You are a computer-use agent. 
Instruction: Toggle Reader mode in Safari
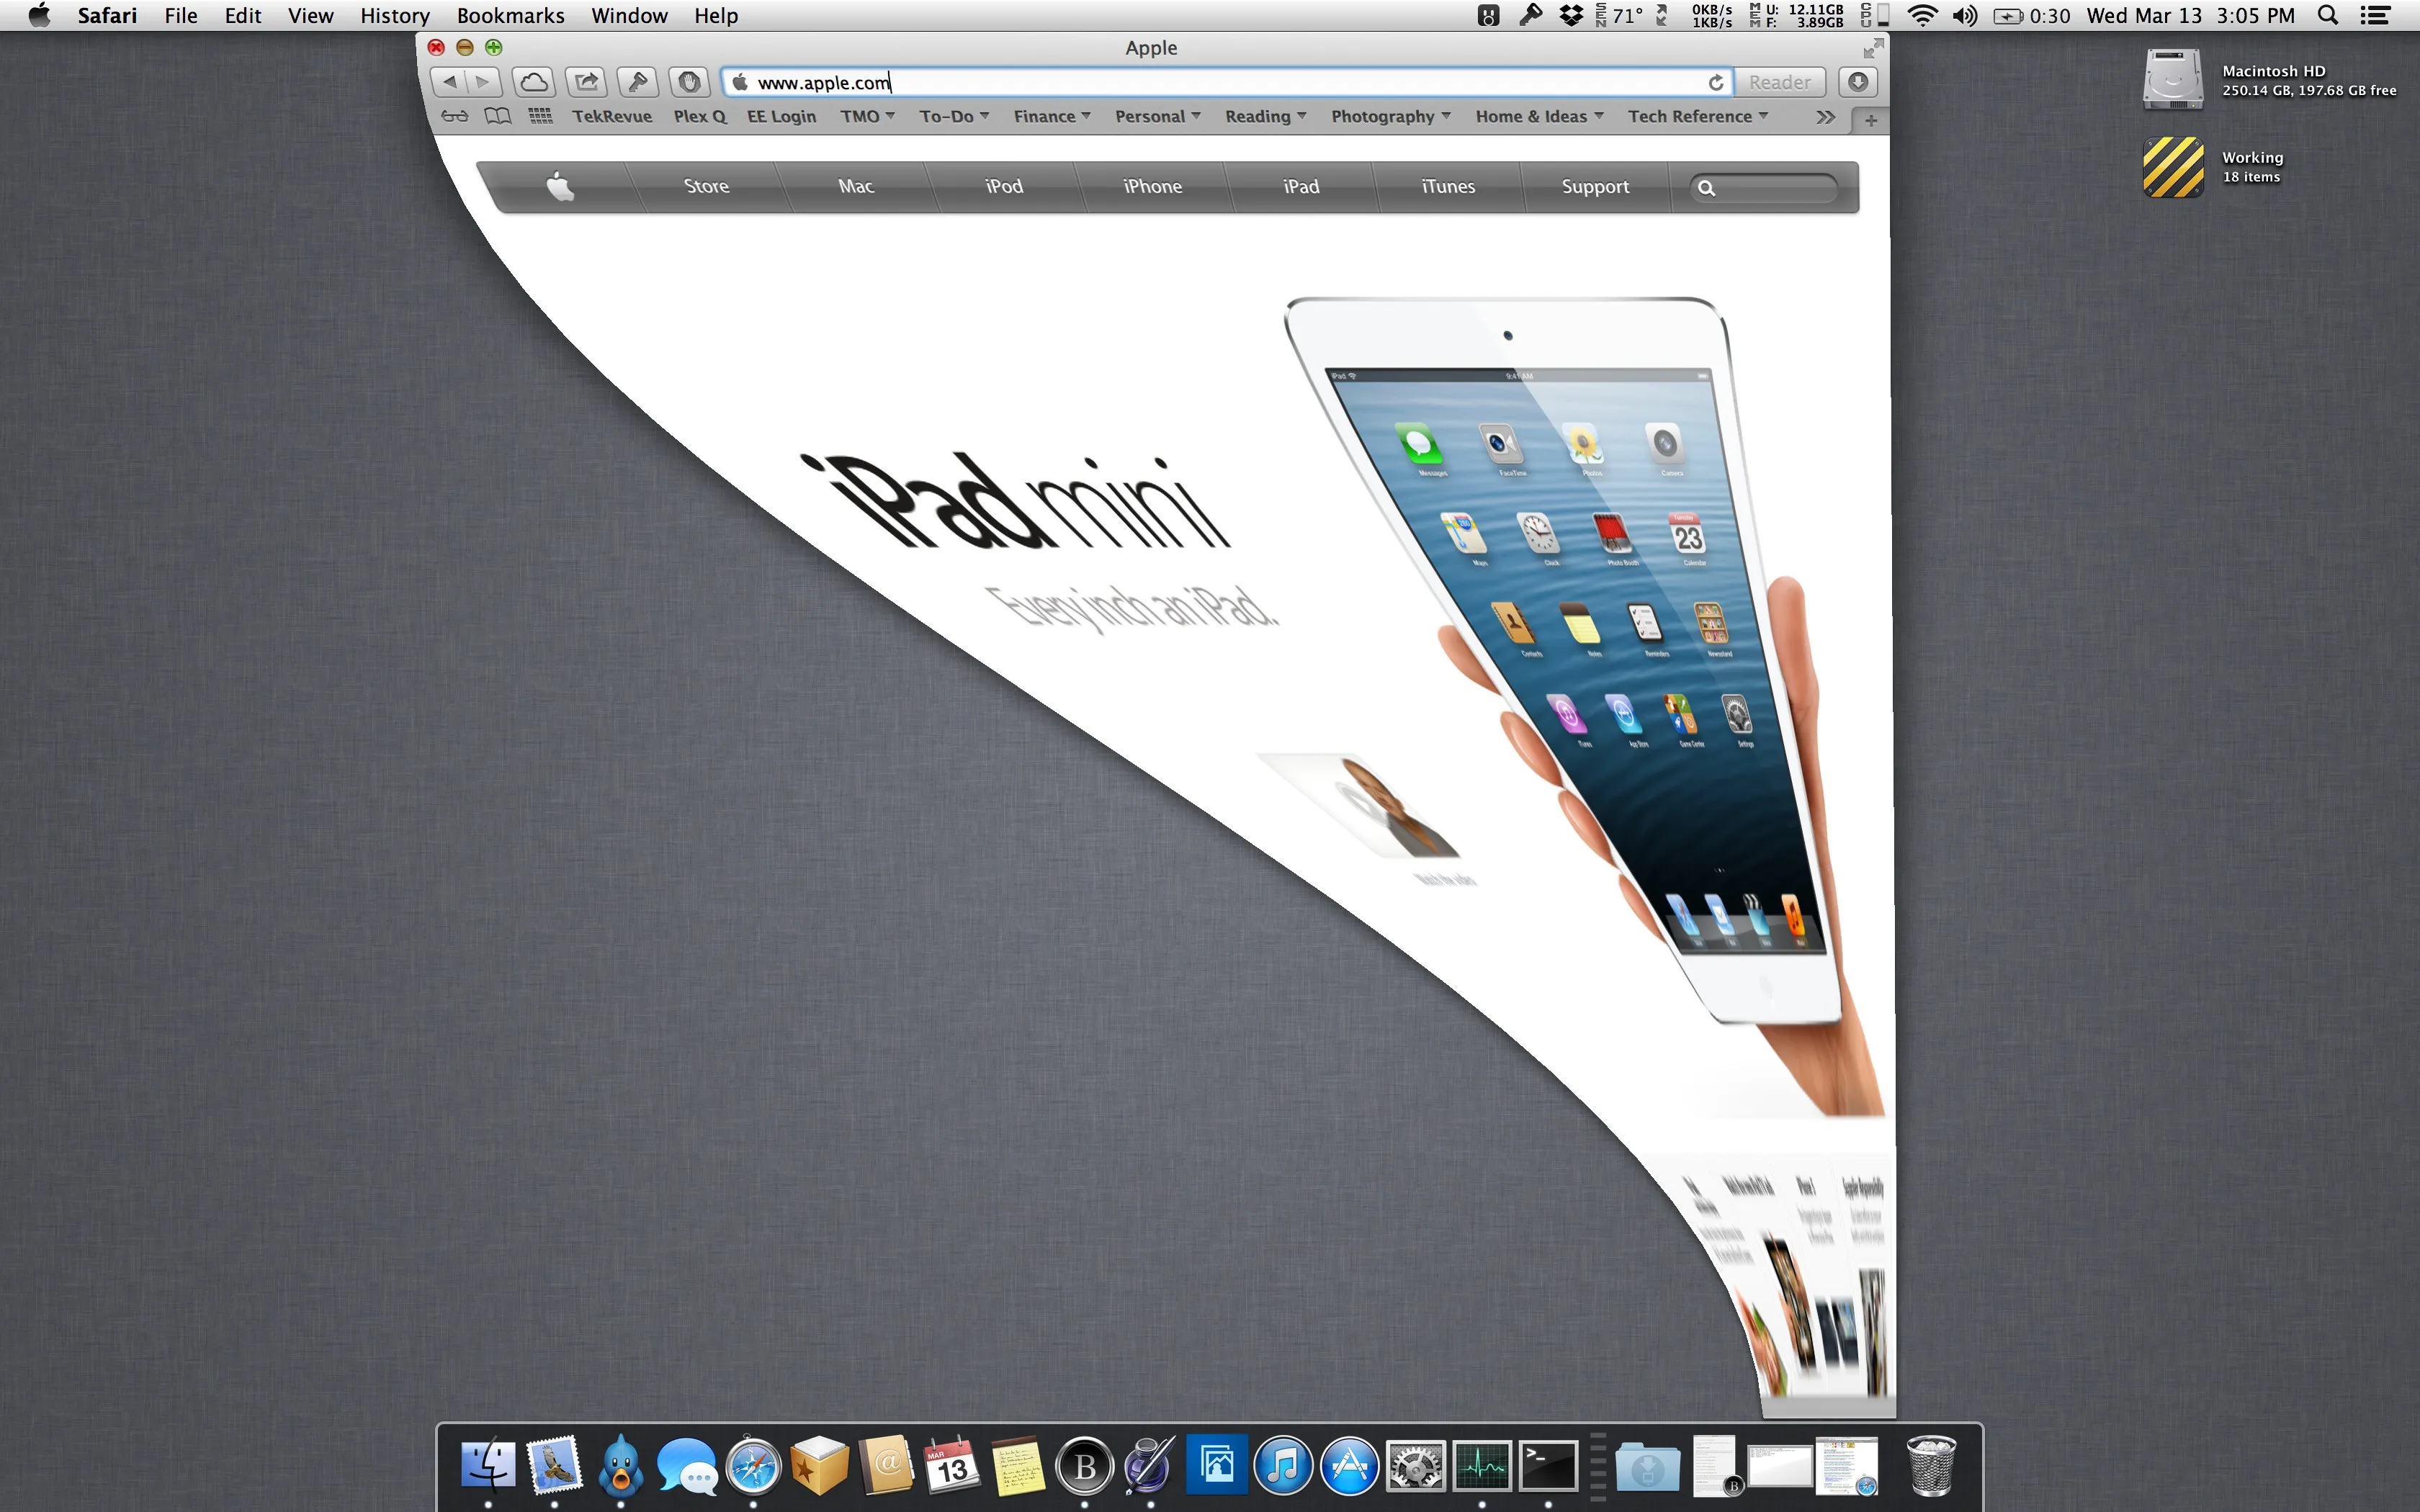[x=1780, y=82]
